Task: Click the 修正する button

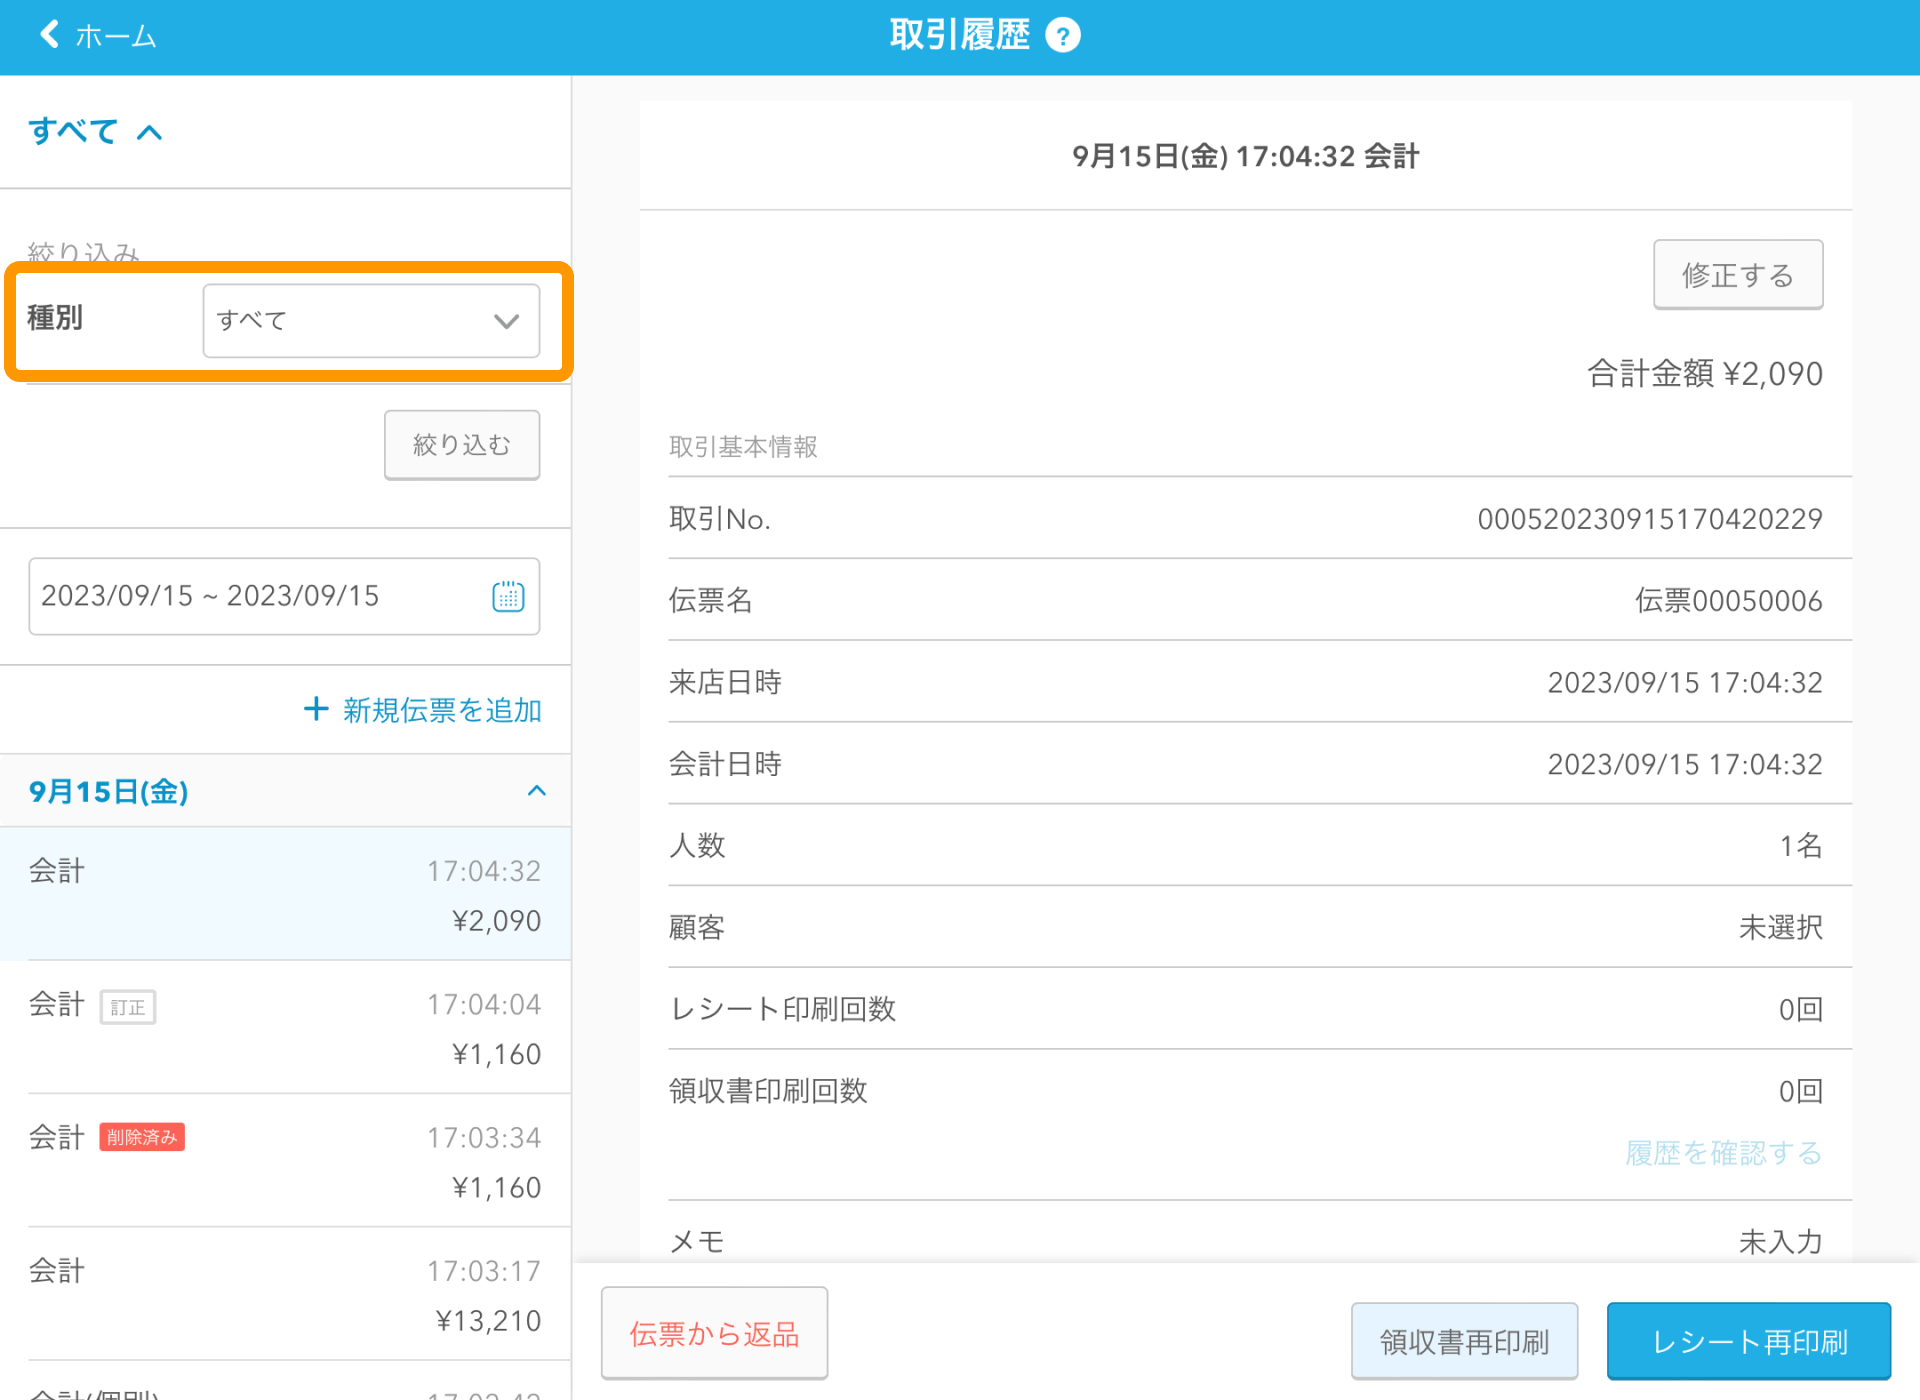Action: click(x=1737, y=275)
